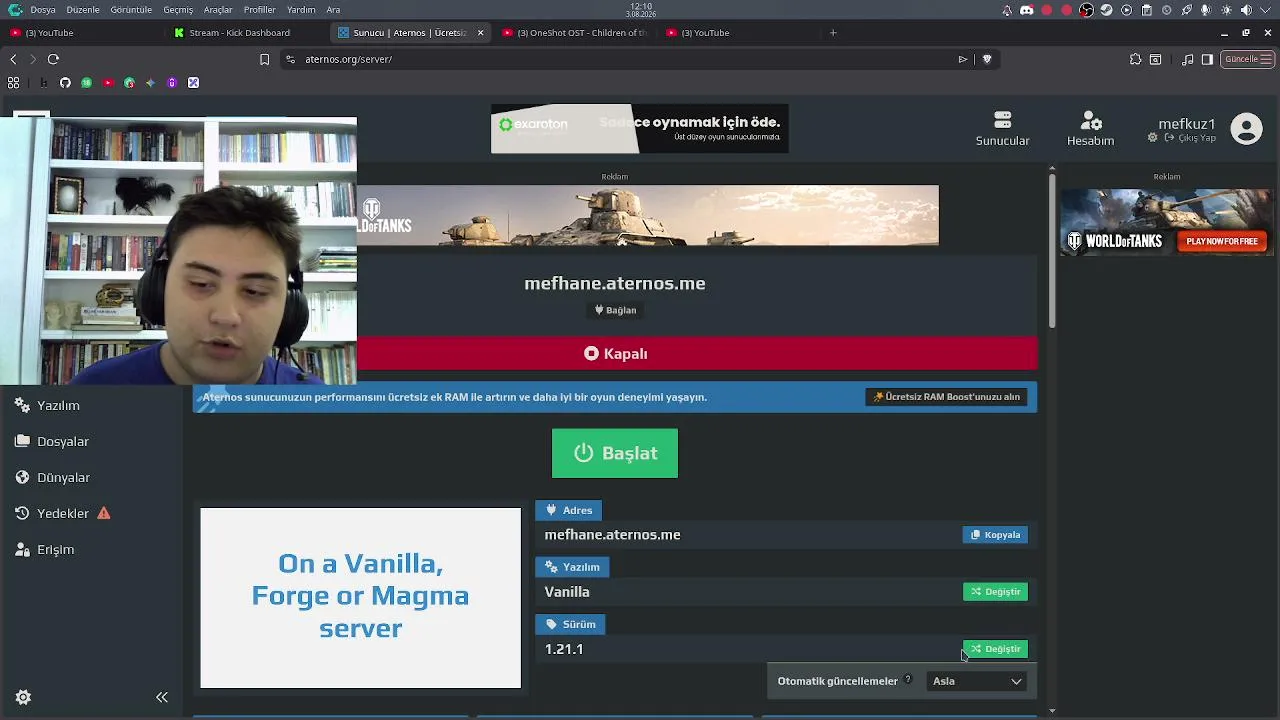Screen dimensions: 1280x720
Task: Bookmark this page
Action: (x=264, y=59)
